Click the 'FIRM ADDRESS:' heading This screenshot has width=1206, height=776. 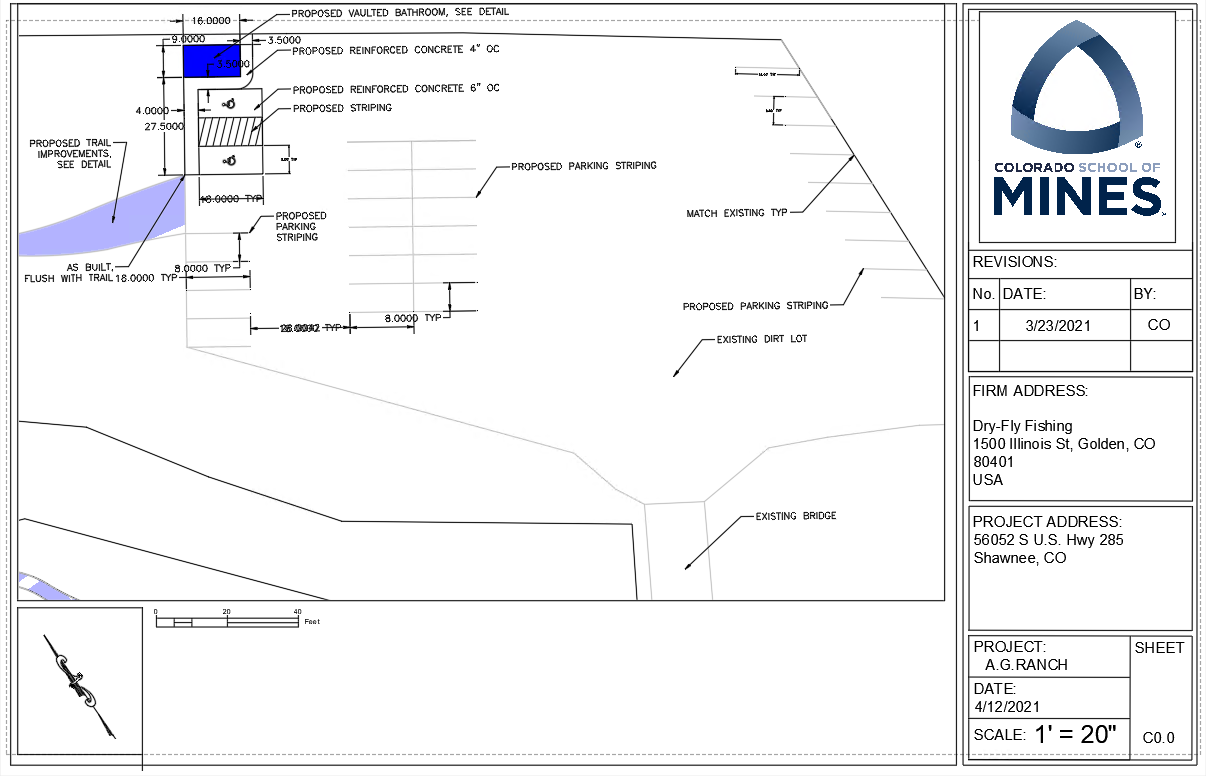click(x=1030, y=391)
